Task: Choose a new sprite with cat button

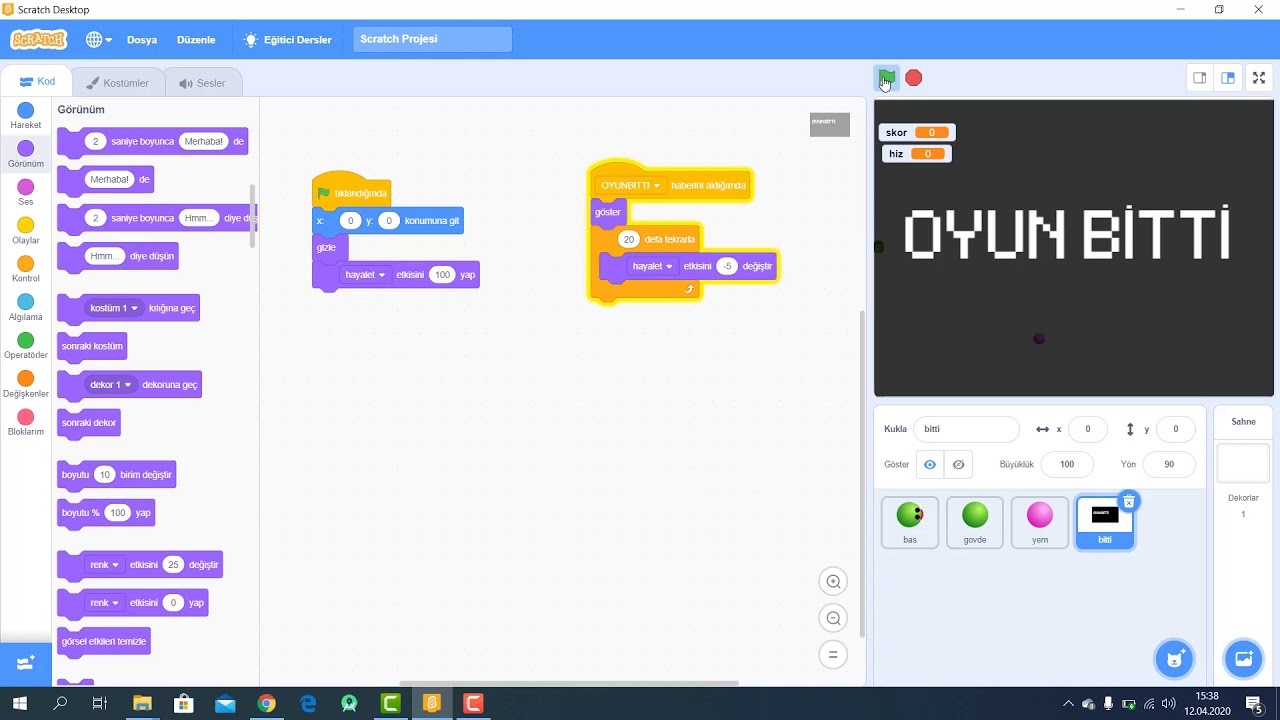Action: click(x=1175, y=659)
